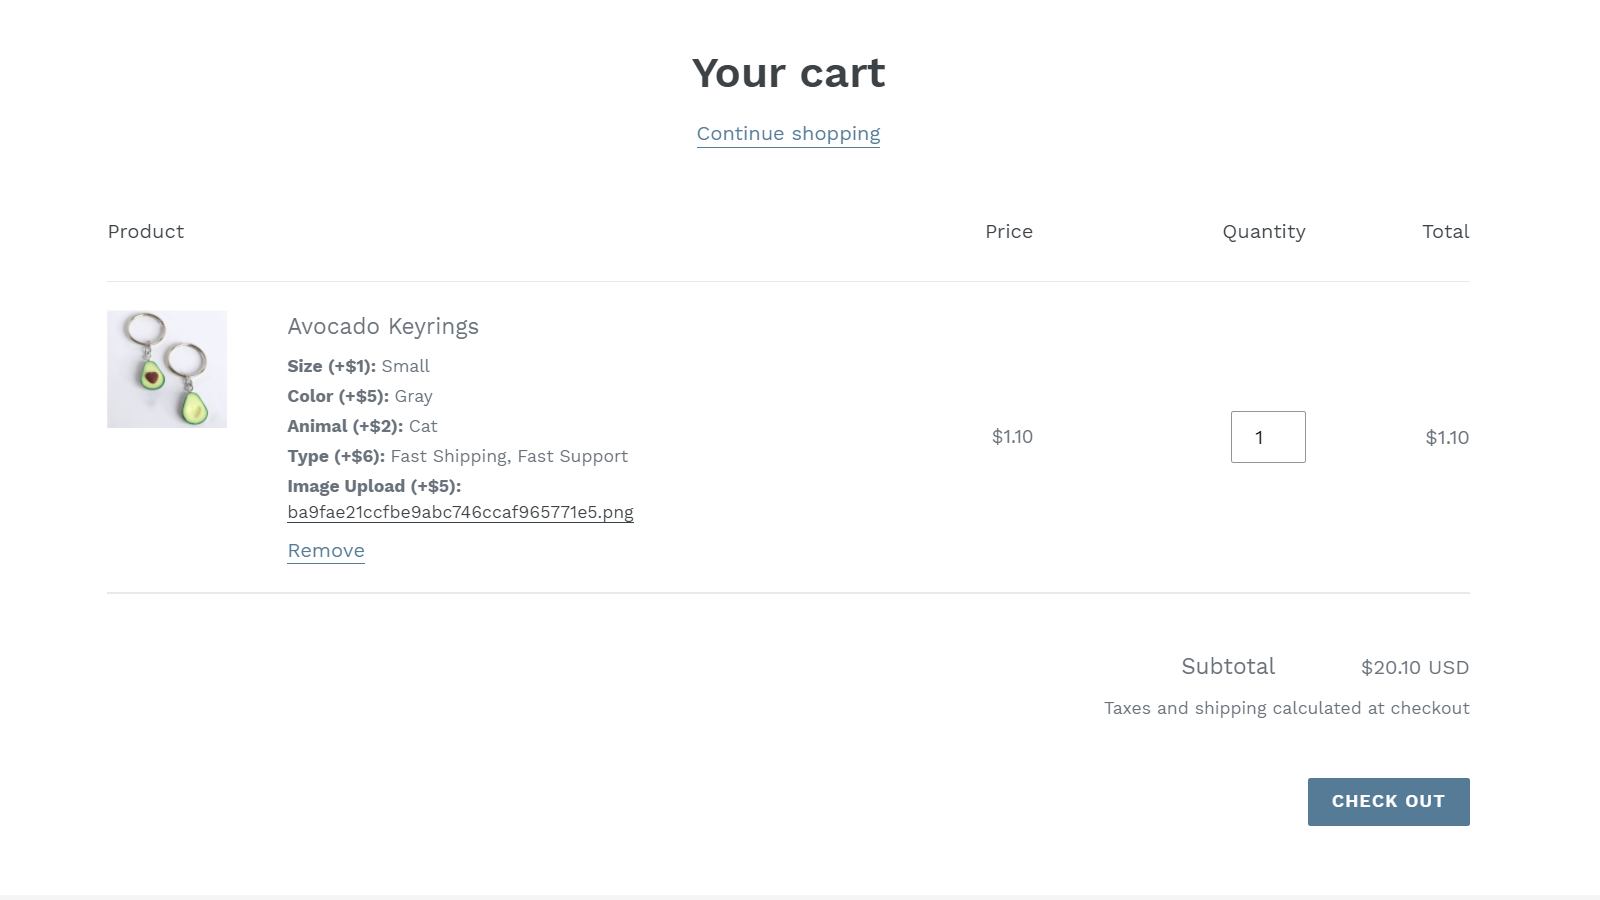Select the Avocado Keyrings product title
The height and width of the screenshot is (900, 1600).
pyautogui.click(x=383, y=326)
